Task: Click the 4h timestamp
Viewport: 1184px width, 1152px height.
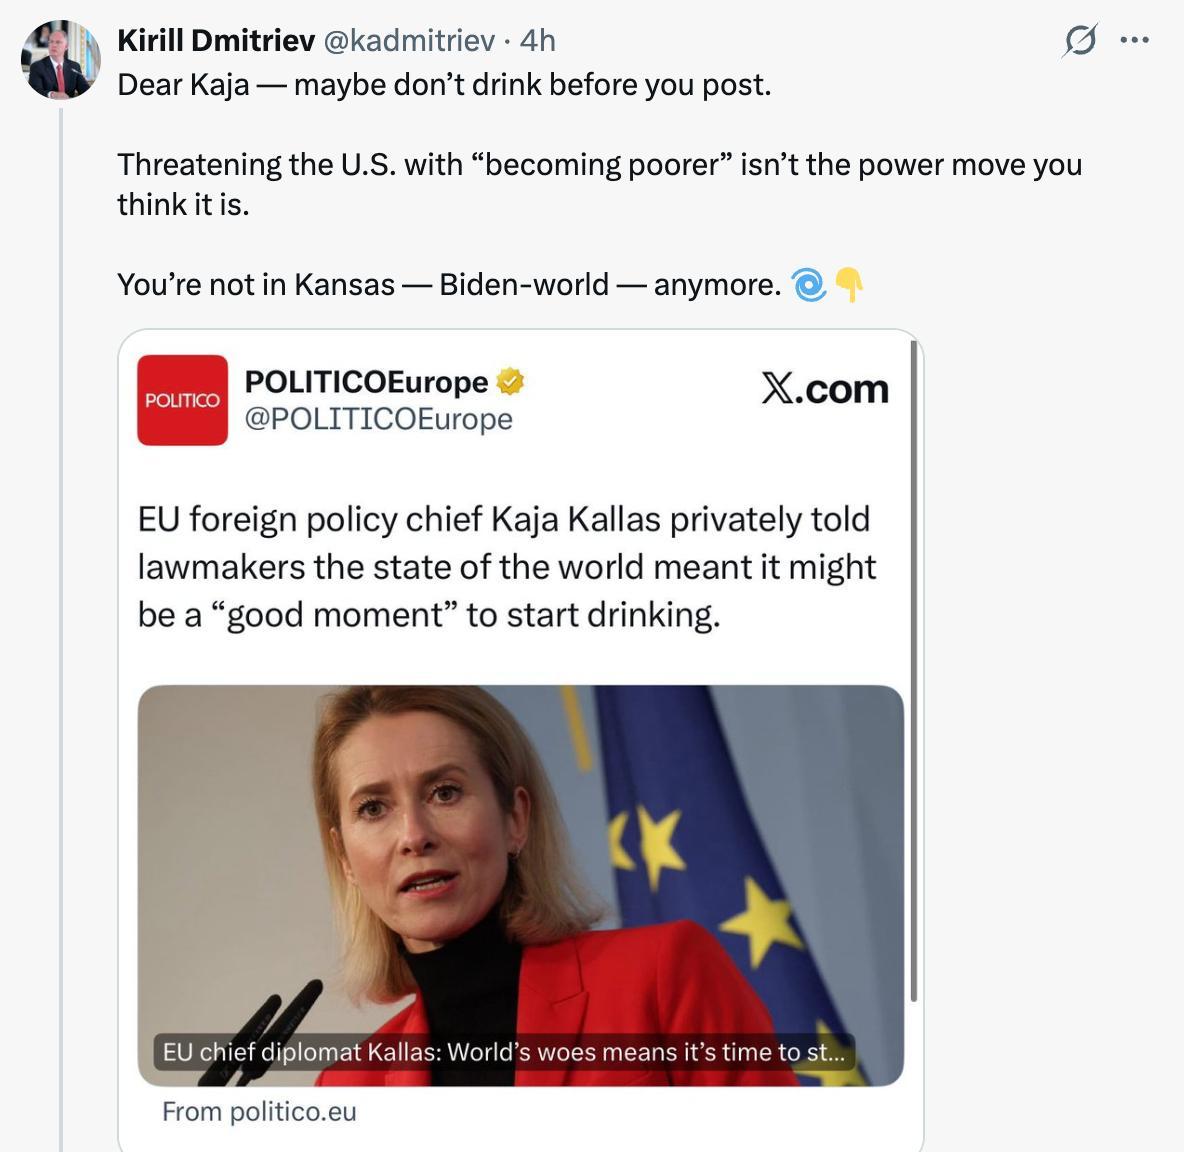Action: point(538,40)
